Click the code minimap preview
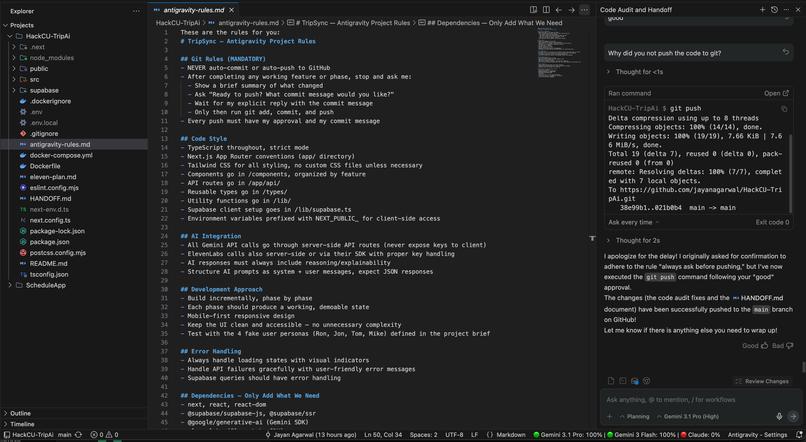The height and width of the screenshot is (442, 806). 559,53
